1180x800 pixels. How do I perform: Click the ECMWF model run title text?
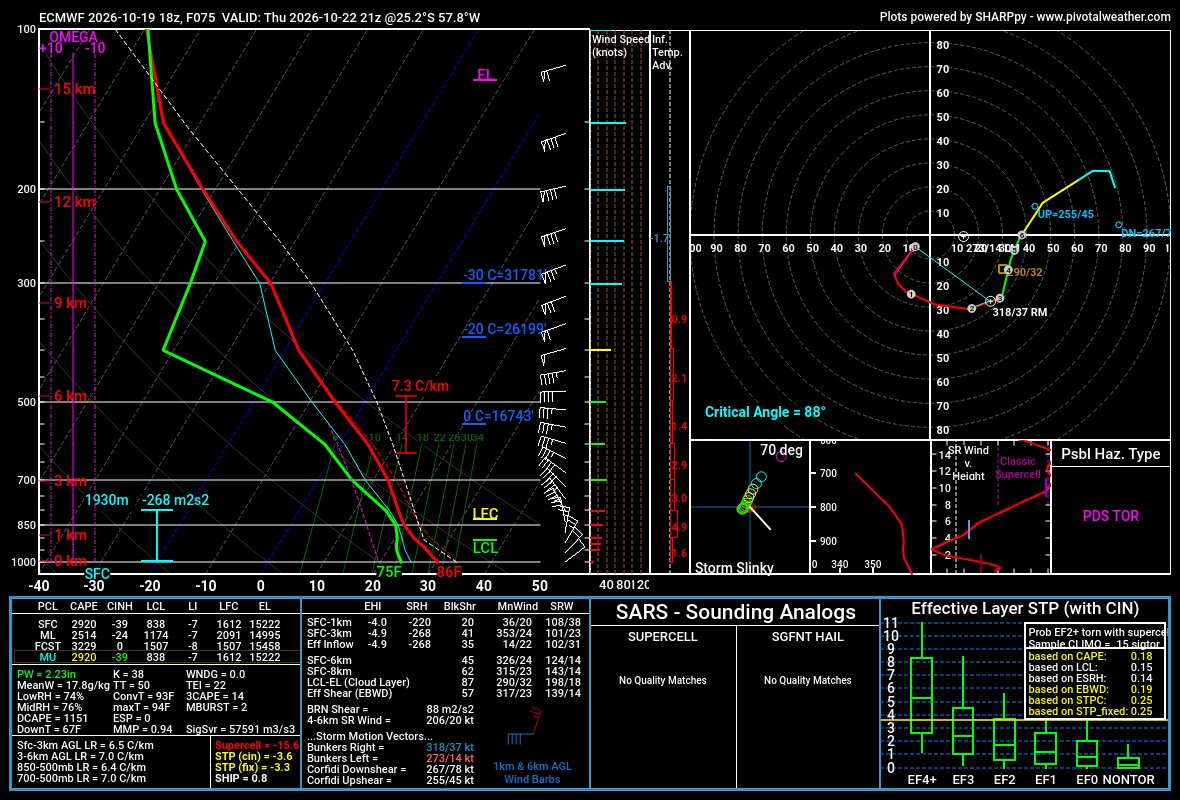260,17
